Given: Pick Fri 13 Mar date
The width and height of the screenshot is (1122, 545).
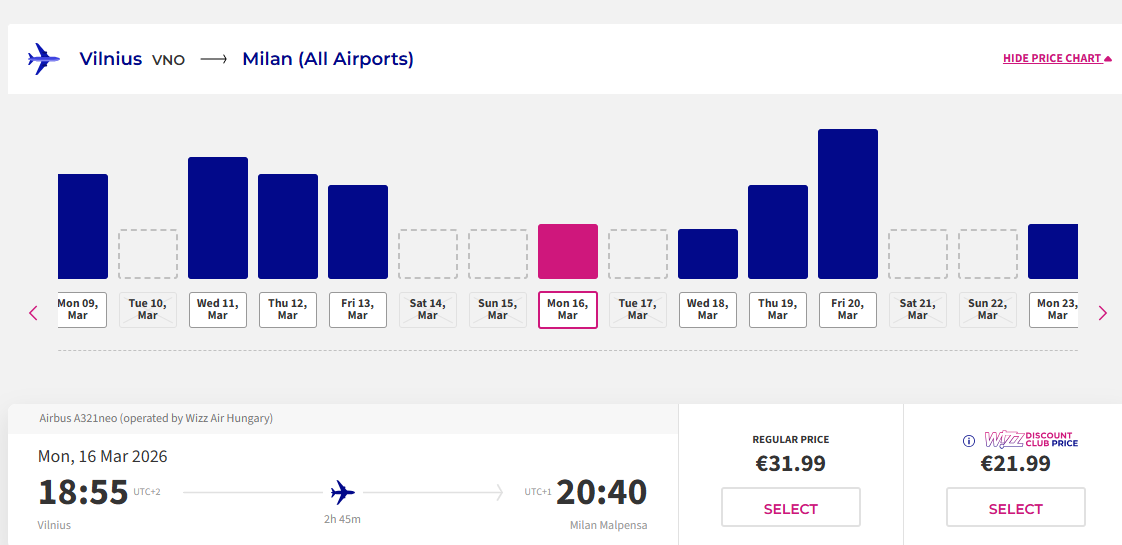Looking at the screenshot, I should pos(358,309).
